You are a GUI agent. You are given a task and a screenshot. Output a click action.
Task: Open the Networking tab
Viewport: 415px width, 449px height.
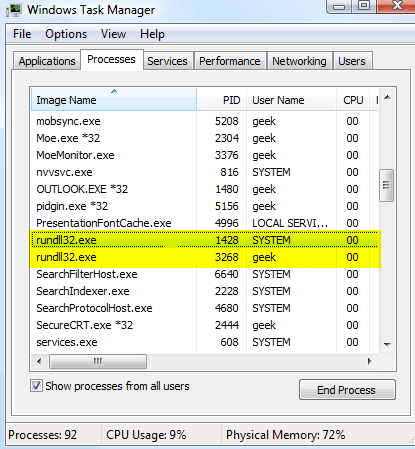299,61
